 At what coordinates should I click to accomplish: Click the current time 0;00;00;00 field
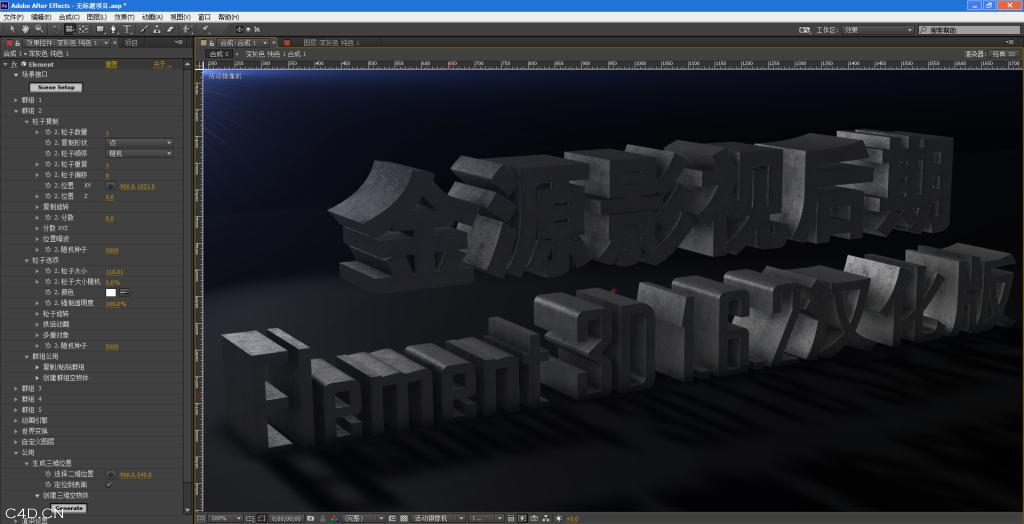coord(286,518)
